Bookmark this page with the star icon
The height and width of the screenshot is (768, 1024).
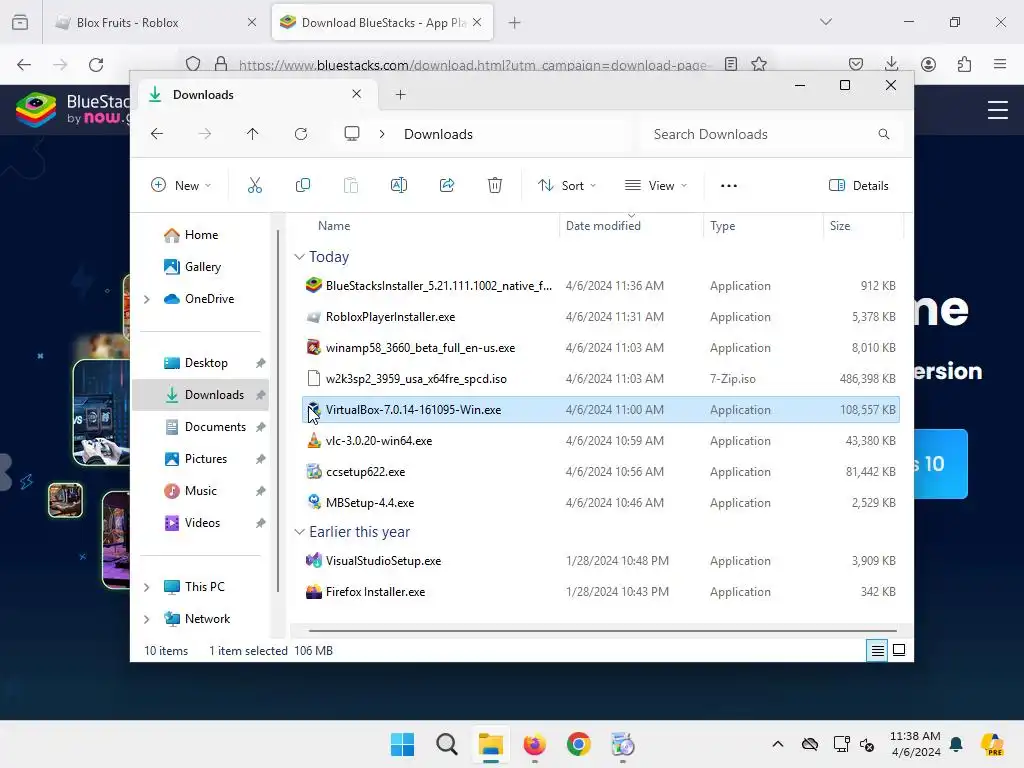click(x=759, y=64)
